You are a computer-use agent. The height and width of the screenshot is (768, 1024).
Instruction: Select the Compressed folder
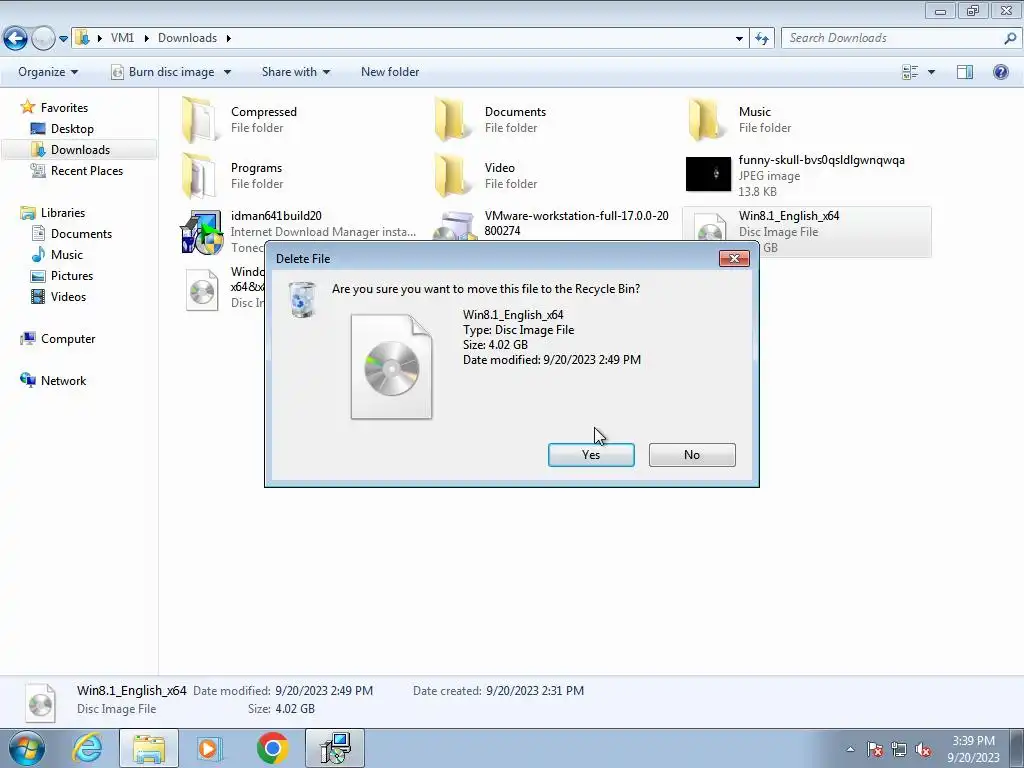(264, 120)
